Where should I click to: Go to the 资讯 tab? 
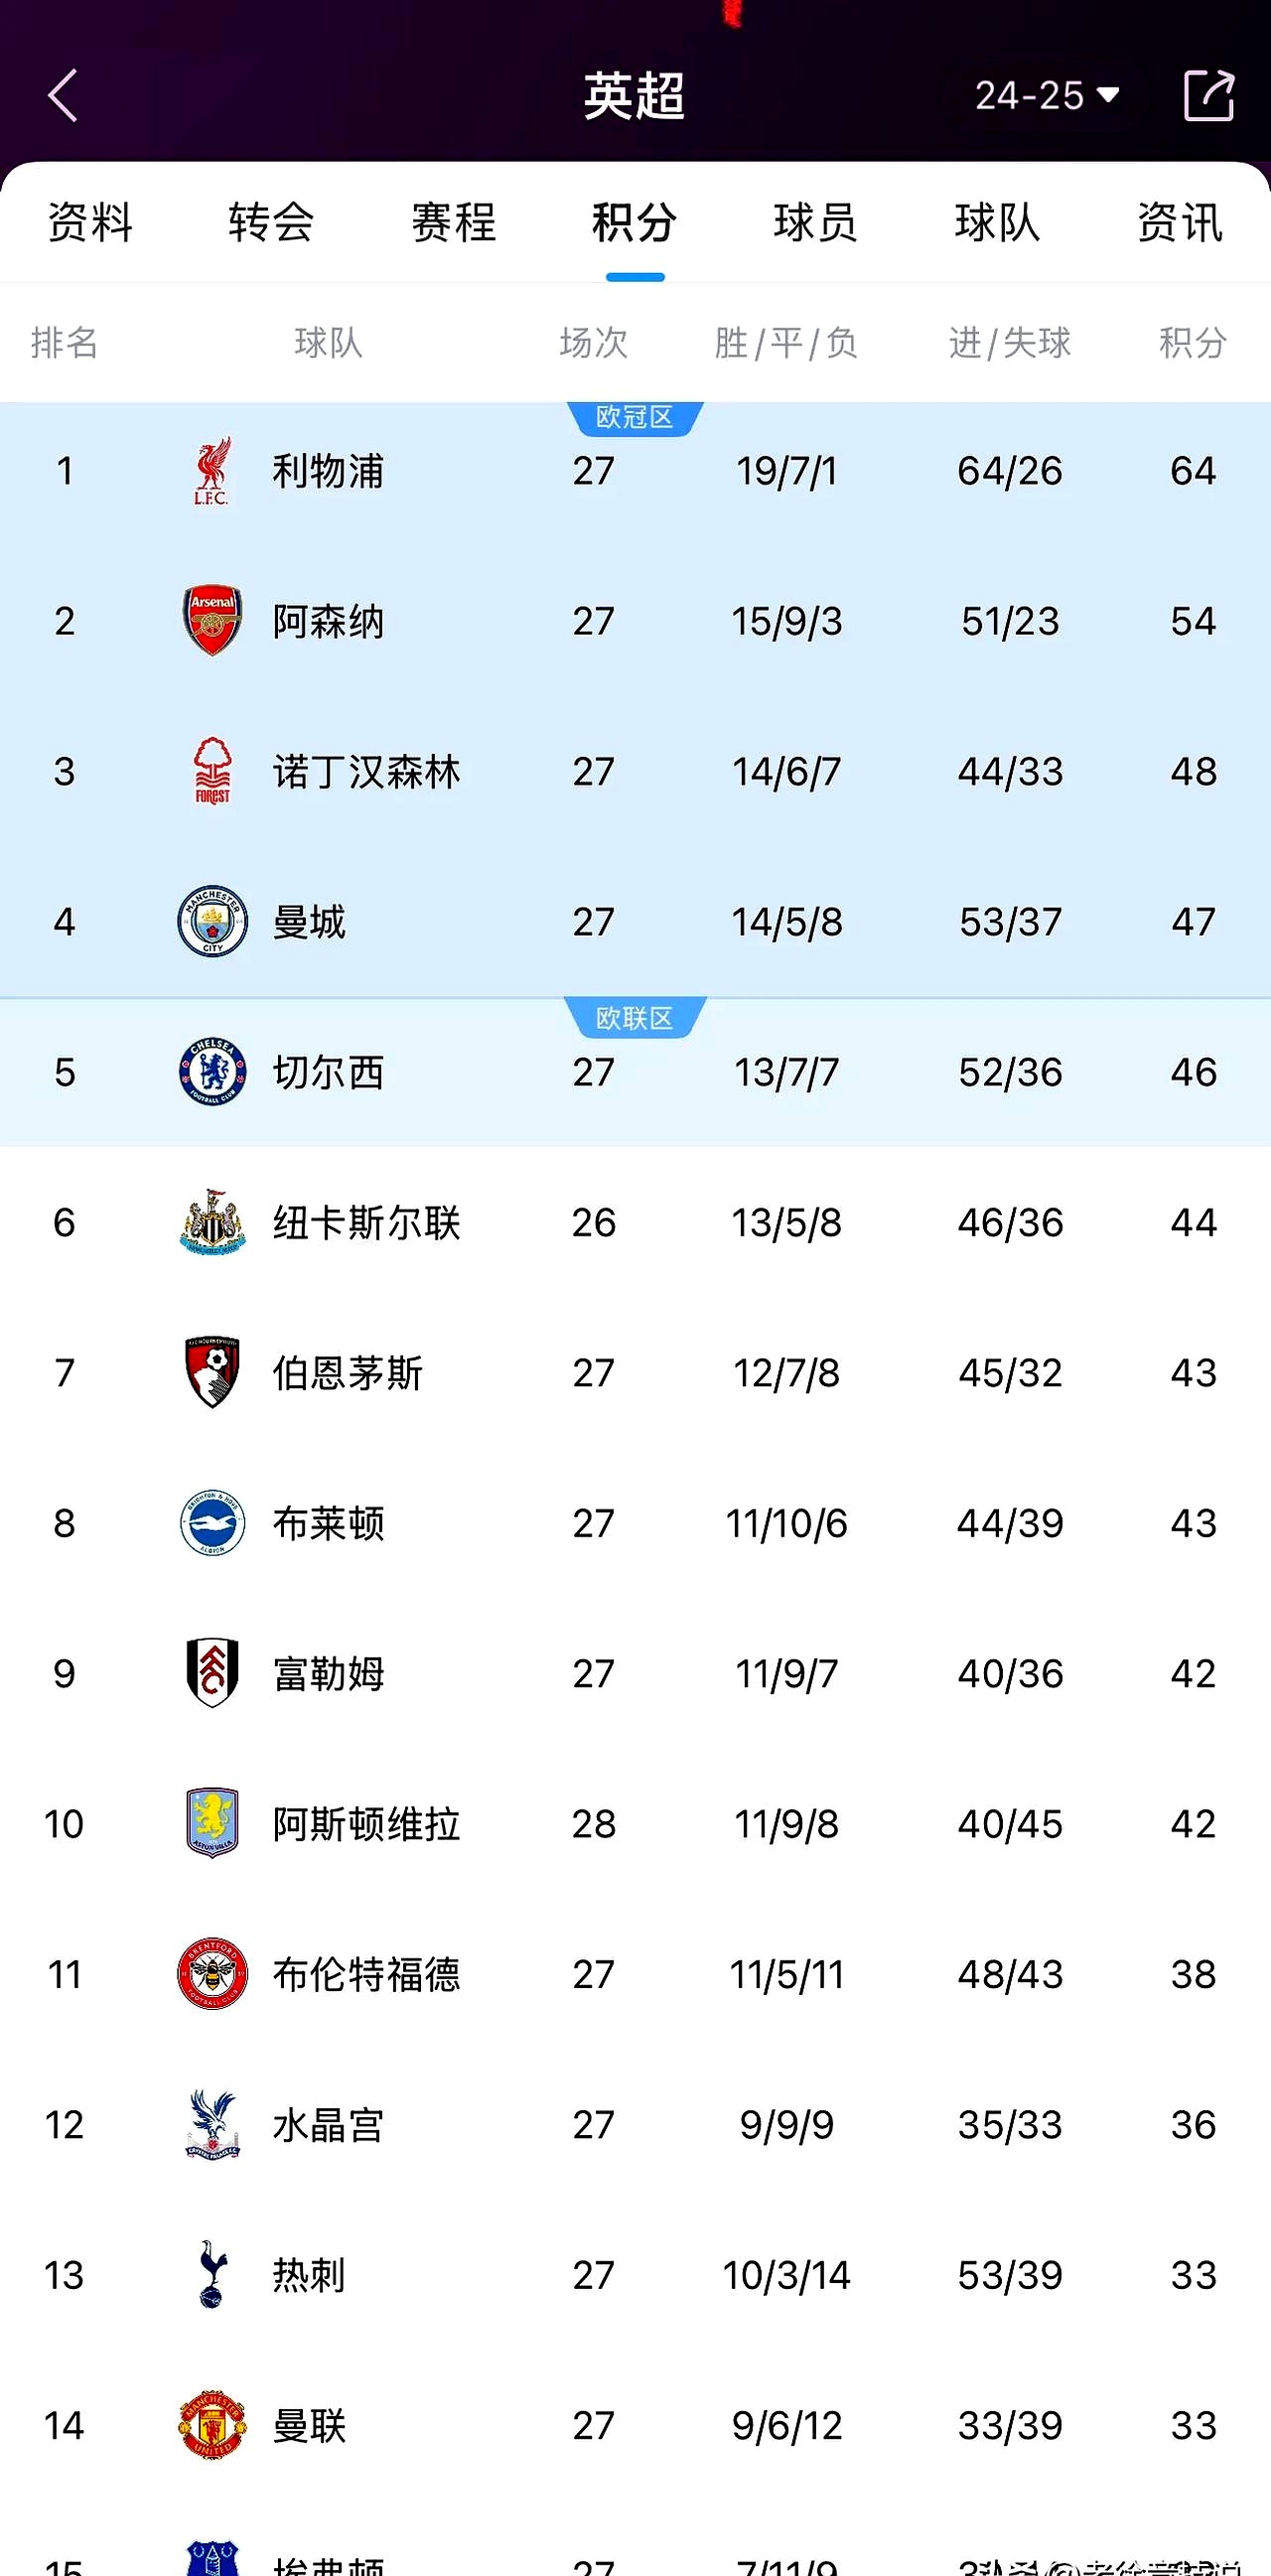(1179, 222)
